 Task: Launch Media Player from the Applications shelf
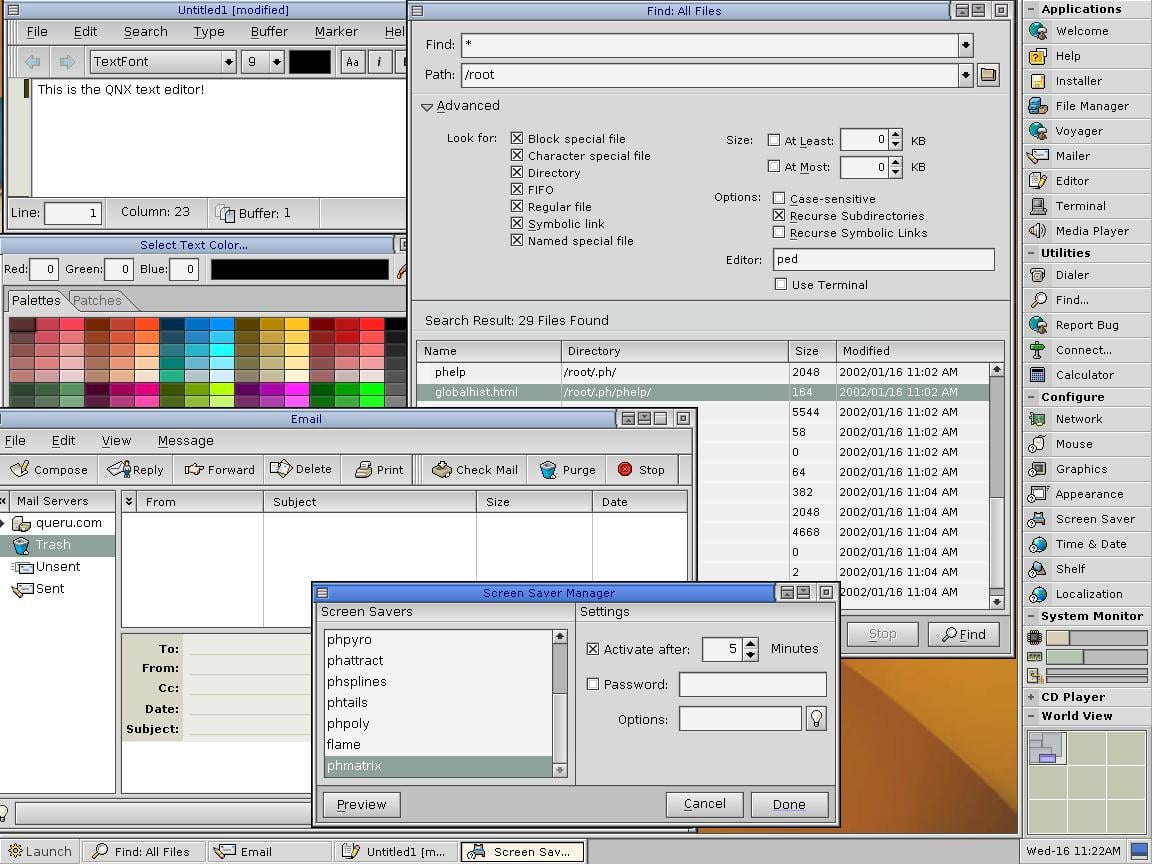[1091, 231]
